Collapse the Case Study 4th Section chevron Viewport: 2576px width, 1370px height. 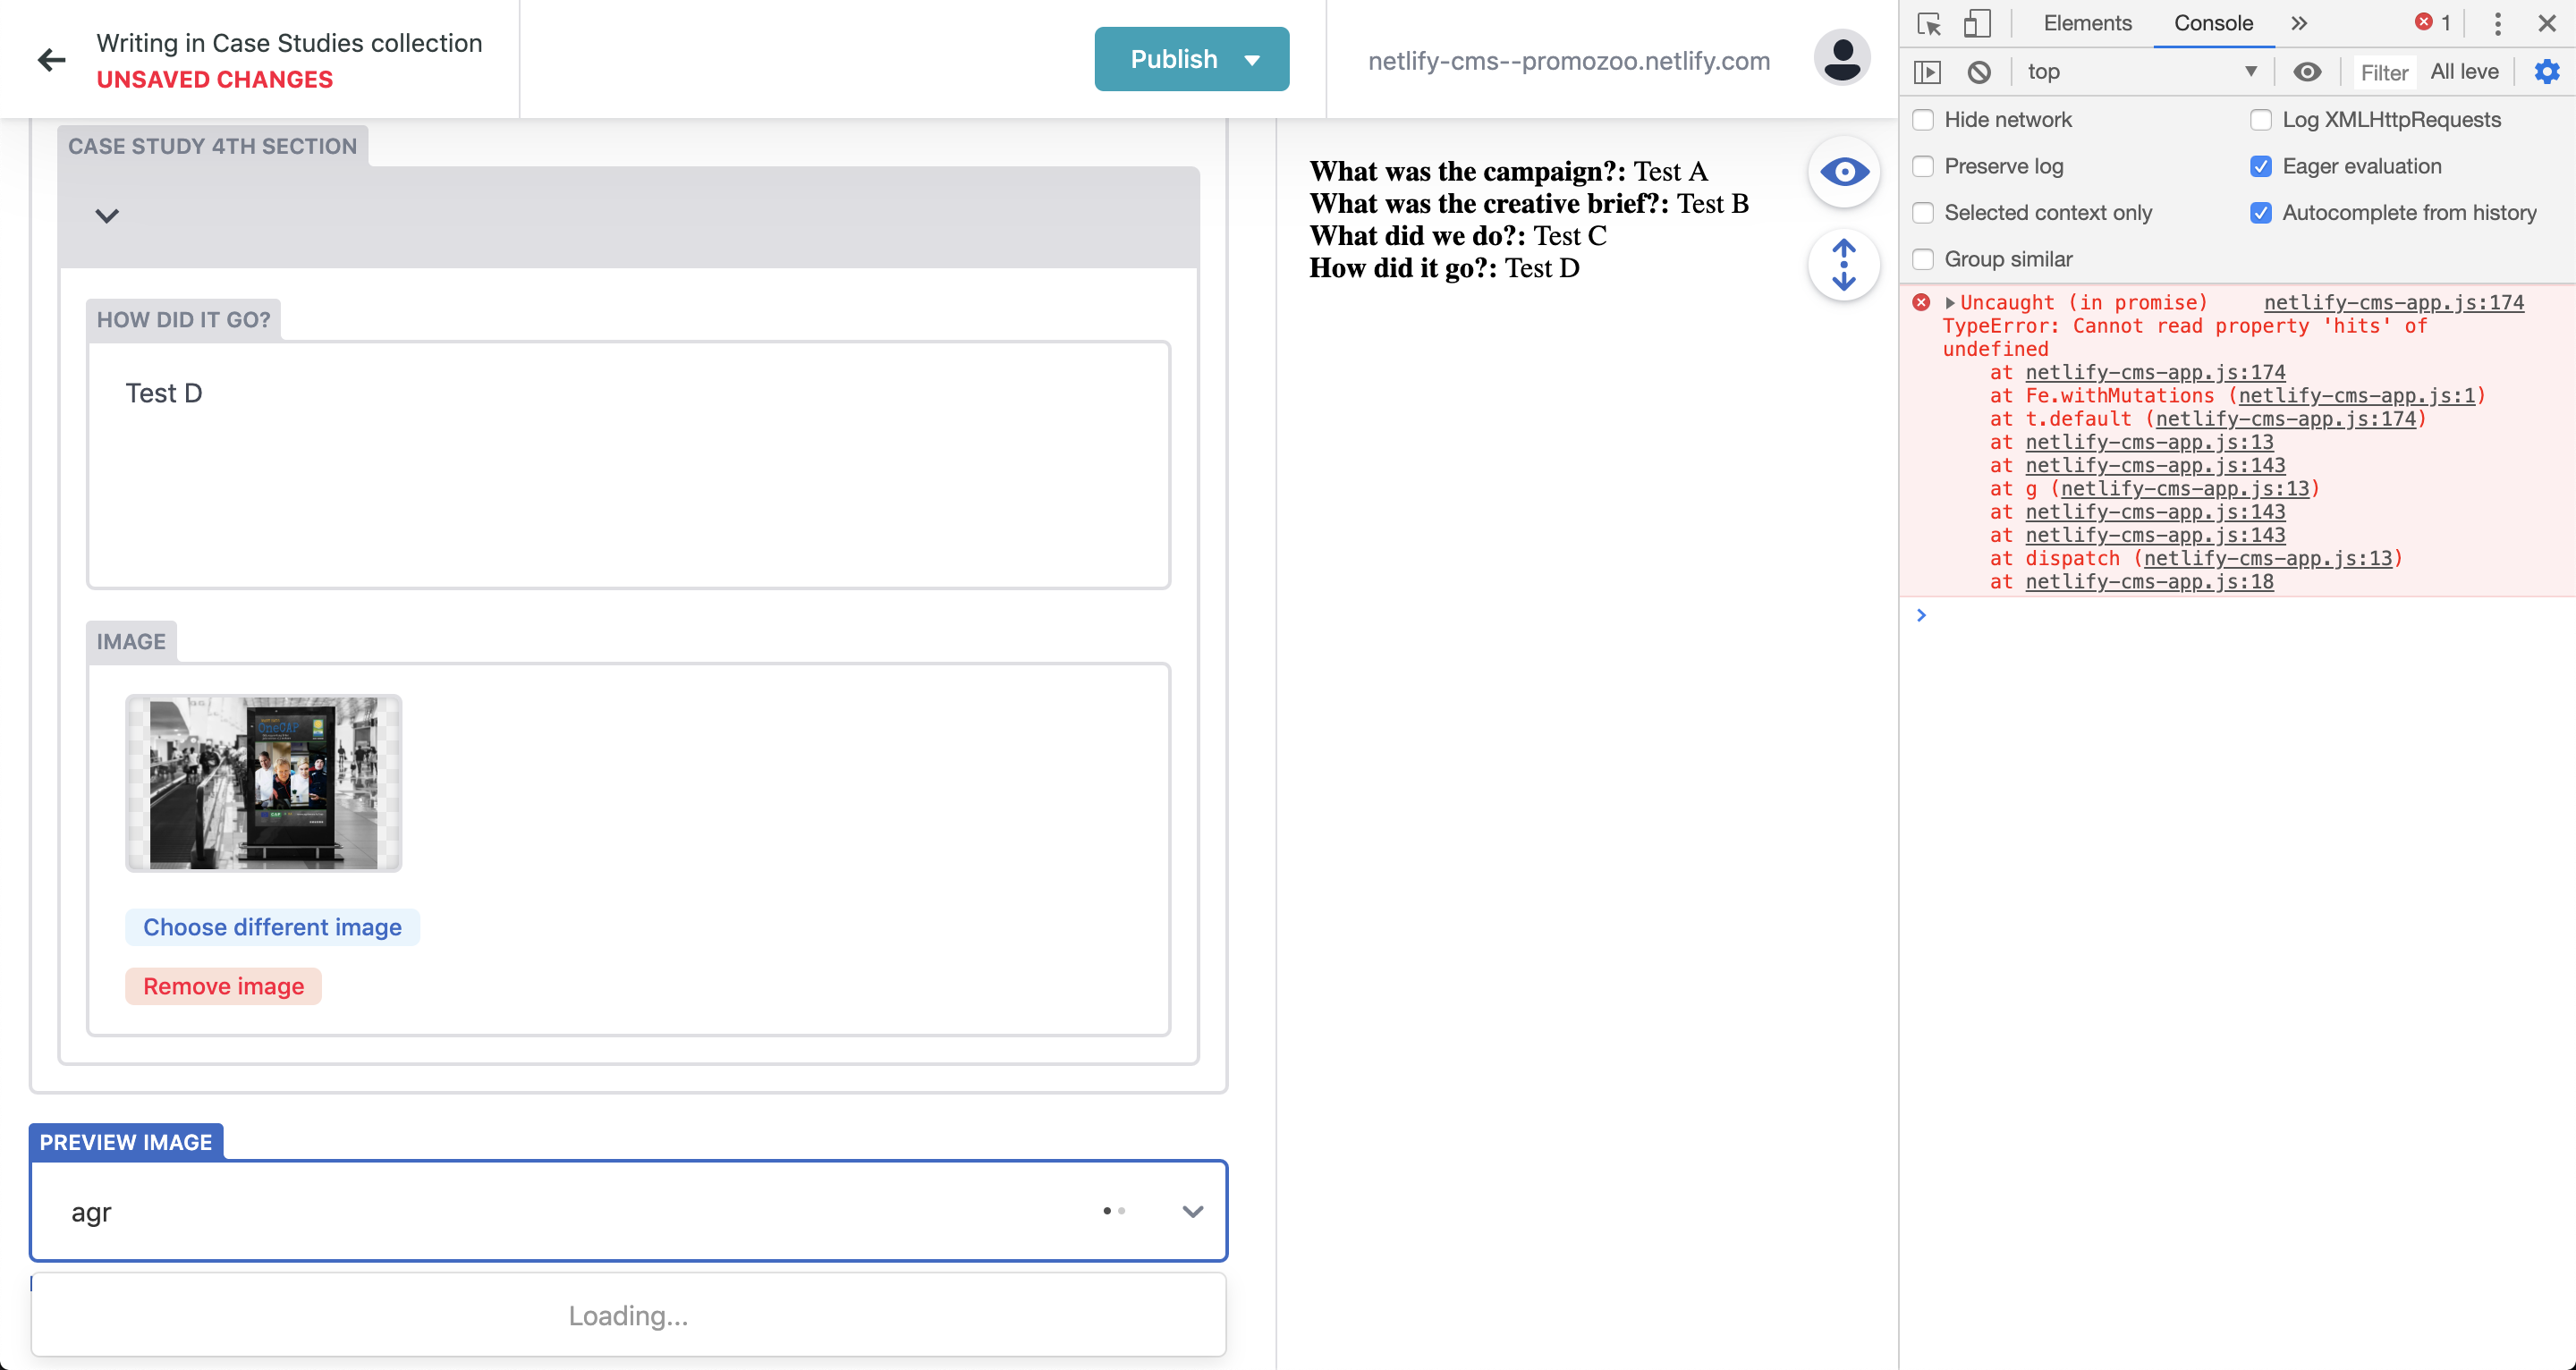pyautogui.click(x=107, y=215)
